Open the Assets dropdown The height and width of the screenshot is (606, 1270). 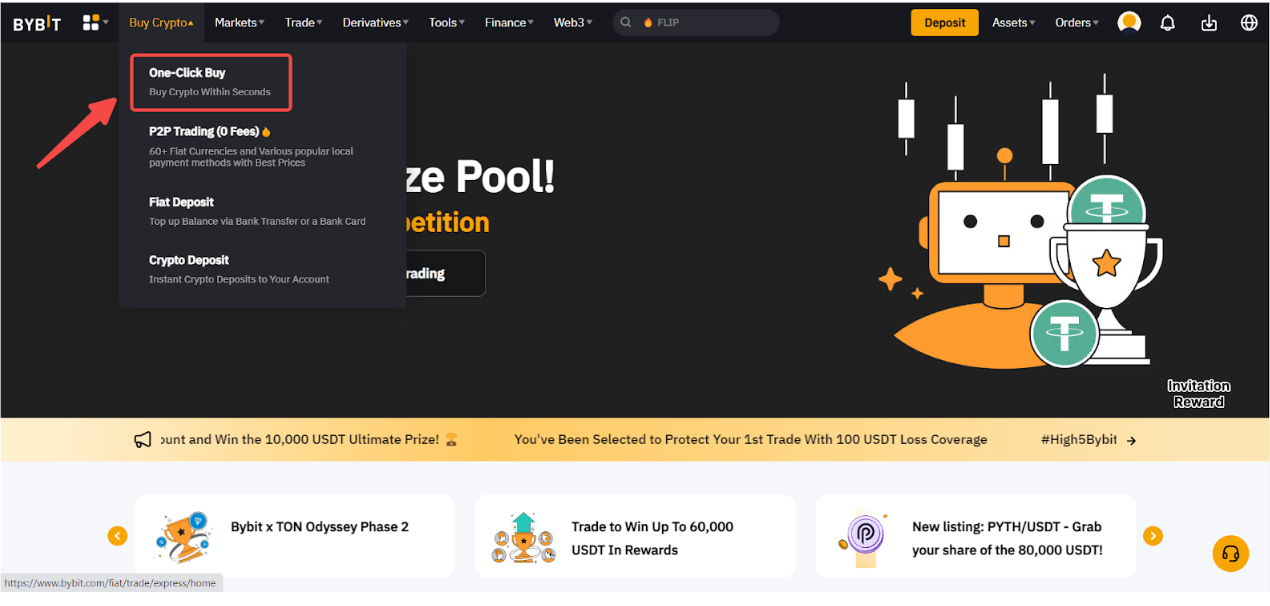[x=1013, y=22]
